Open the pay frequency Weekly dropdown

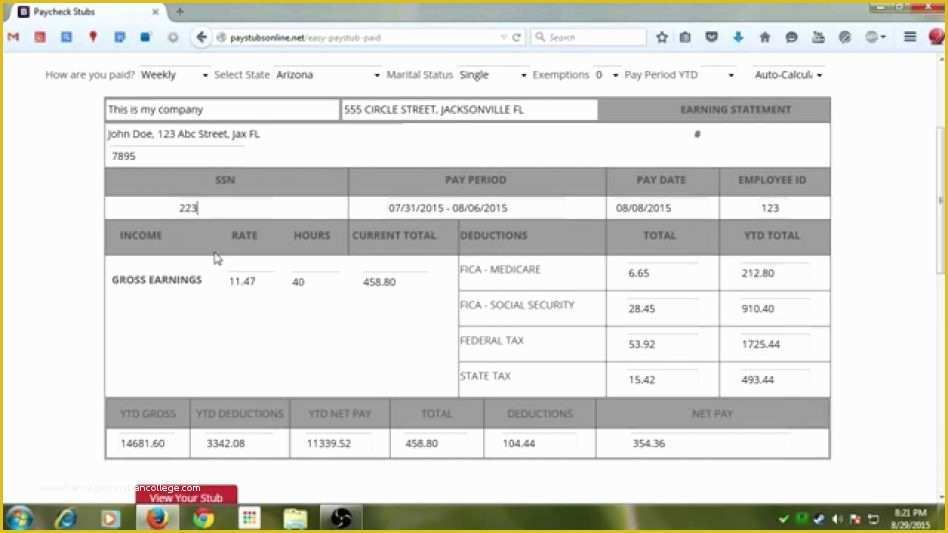point(174,75)
